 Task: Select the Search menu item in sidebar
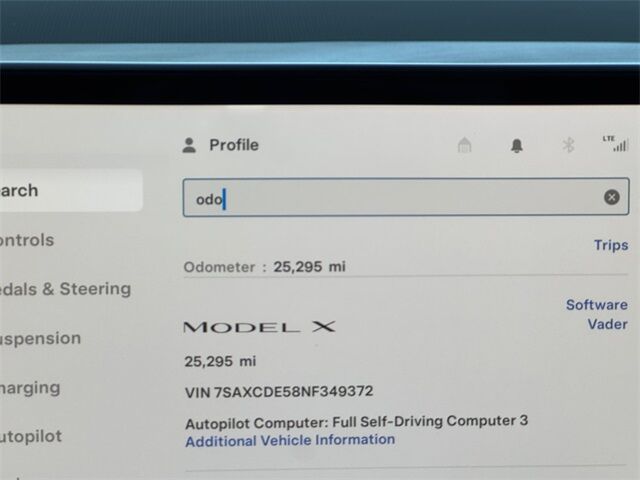[x=71, y=191]
